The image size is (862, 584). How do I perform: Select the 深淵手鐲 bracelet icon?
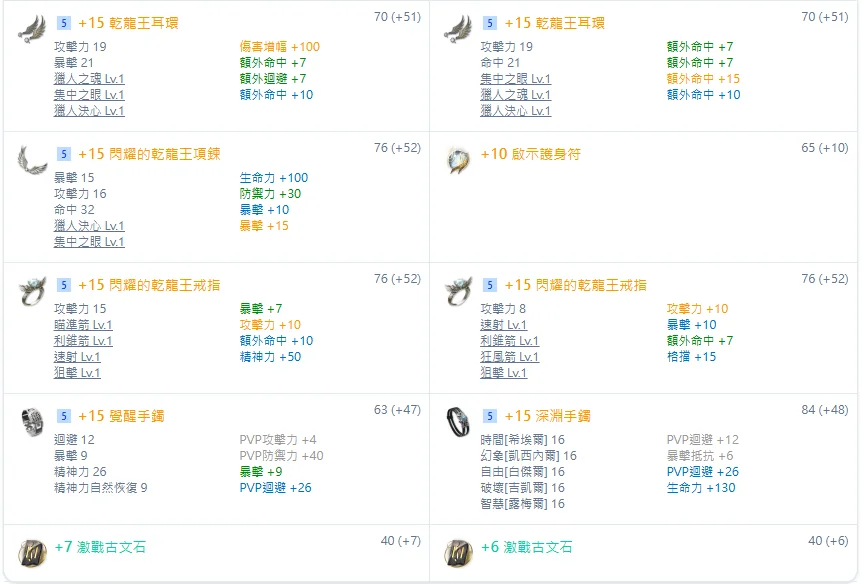[x=459, y=422]
